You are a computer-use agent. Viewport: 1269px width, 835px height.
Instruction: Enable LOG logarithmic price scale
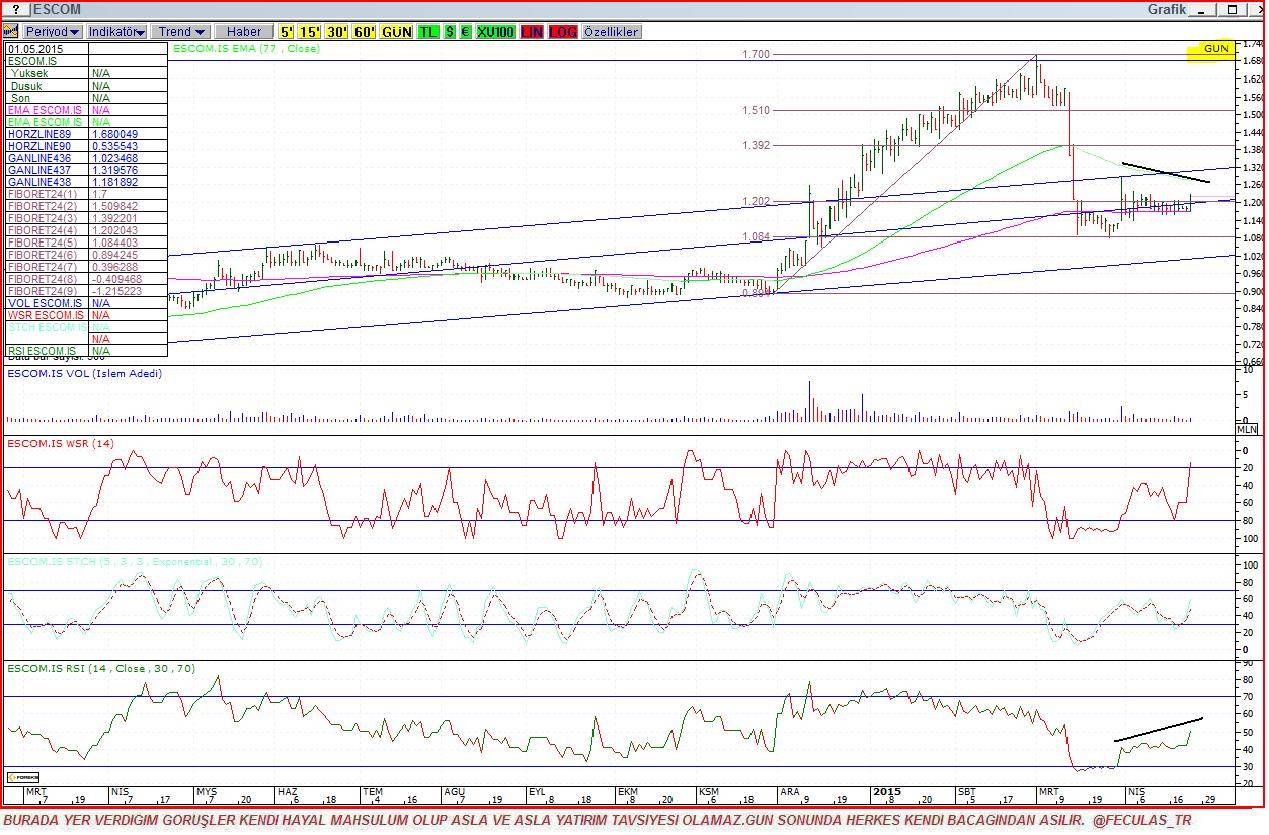tap(563, 32)
